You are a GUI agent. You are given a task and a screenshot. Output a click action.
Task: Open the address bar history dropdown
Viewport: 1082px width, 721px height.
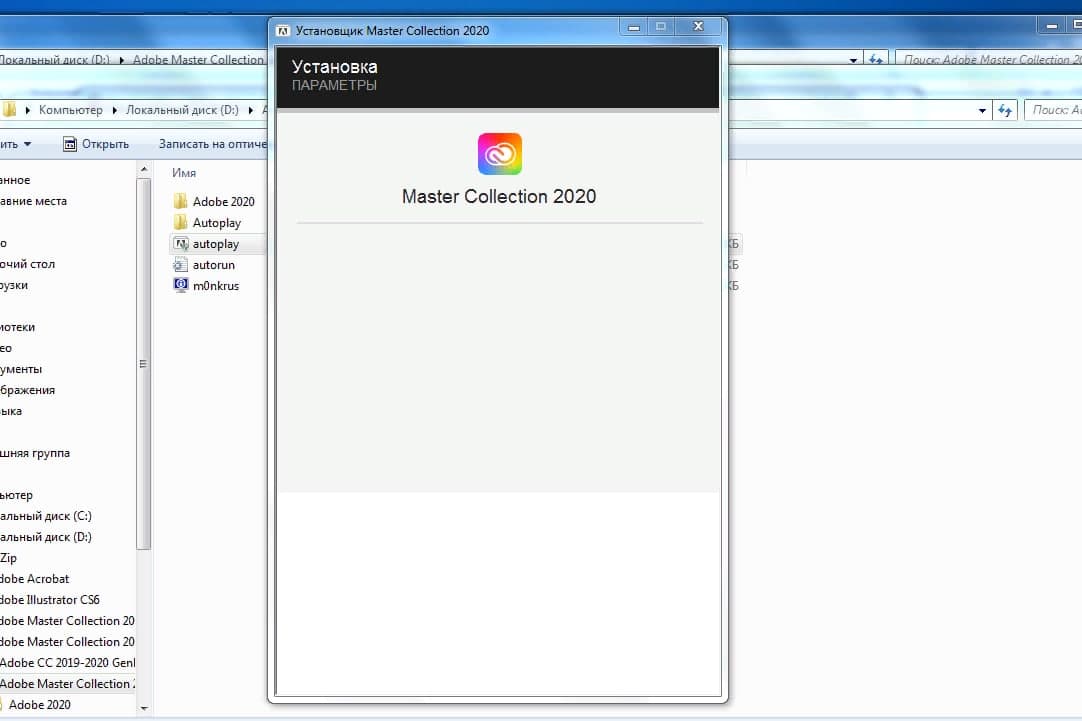pyautogui.click(x=983, y=111)
